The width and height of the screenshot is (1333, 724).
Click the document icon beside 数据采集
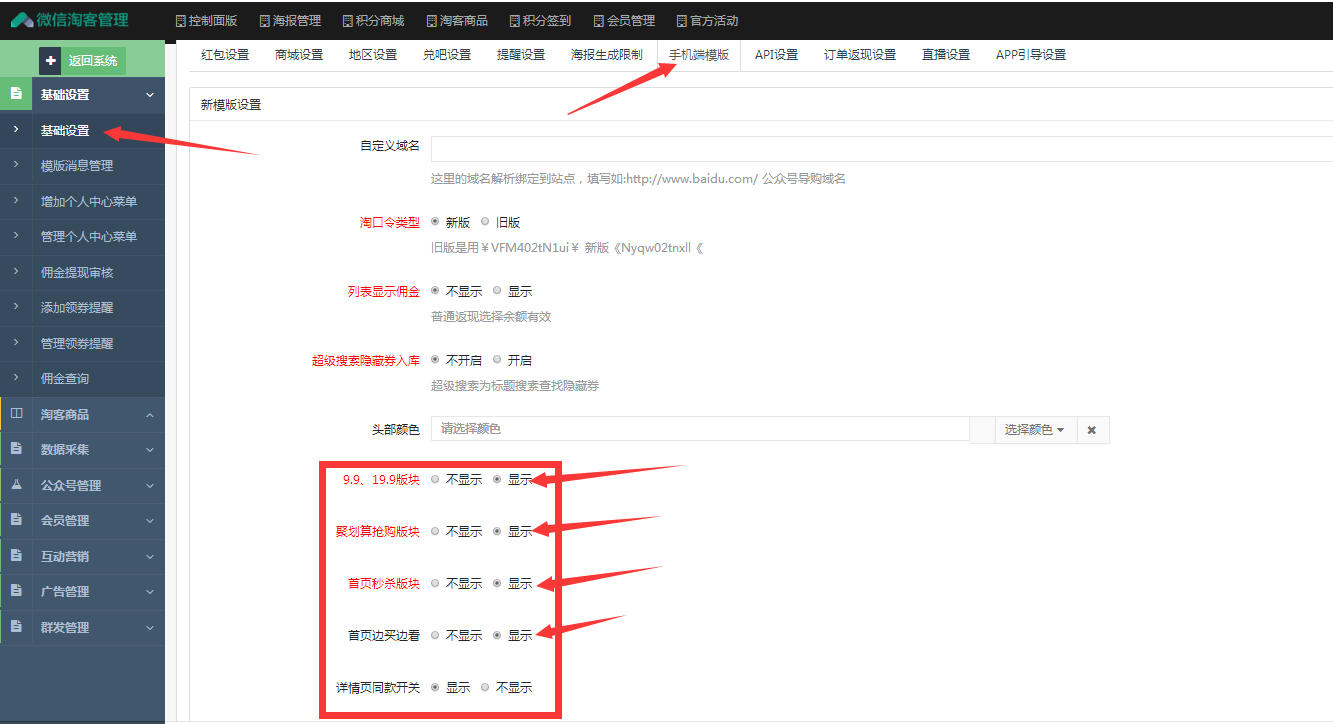pos(16,449)
